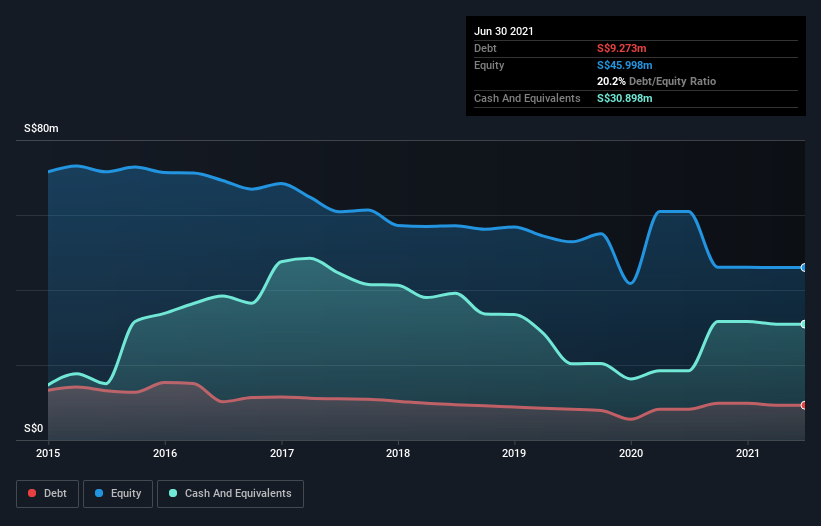Select the 2018 x-axis label
The image size is (821, 526).
pyautogui.click(x=398, y=453)
